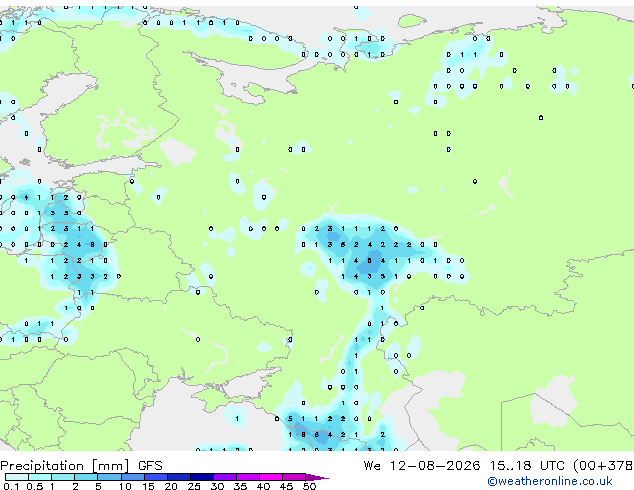The image size is (634, 490).
Task: Click the 15–20 mm legend color swatch
Action: [155, 477]
